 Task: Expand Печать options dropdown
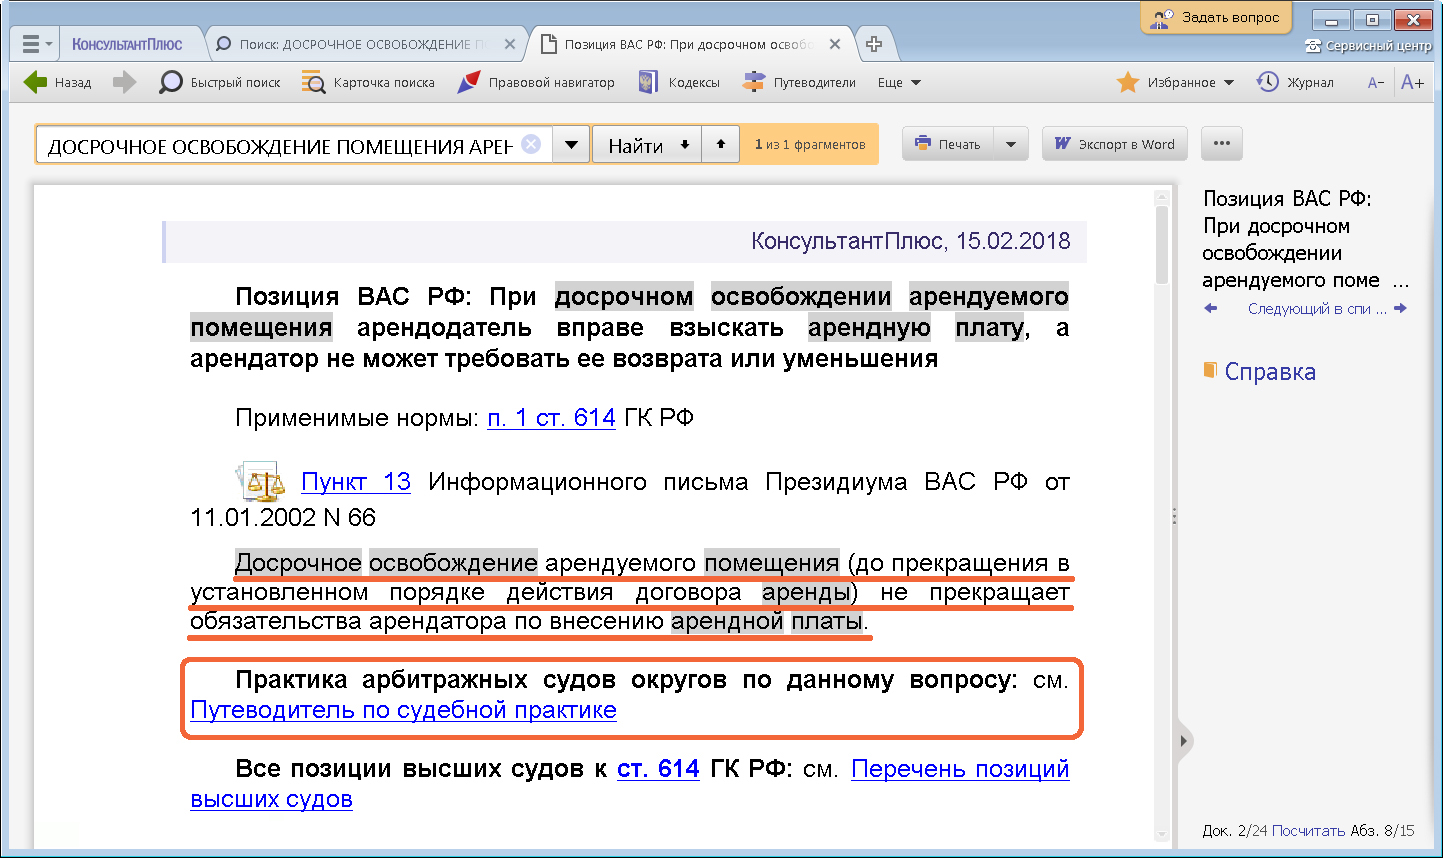tap(1011, 144)
